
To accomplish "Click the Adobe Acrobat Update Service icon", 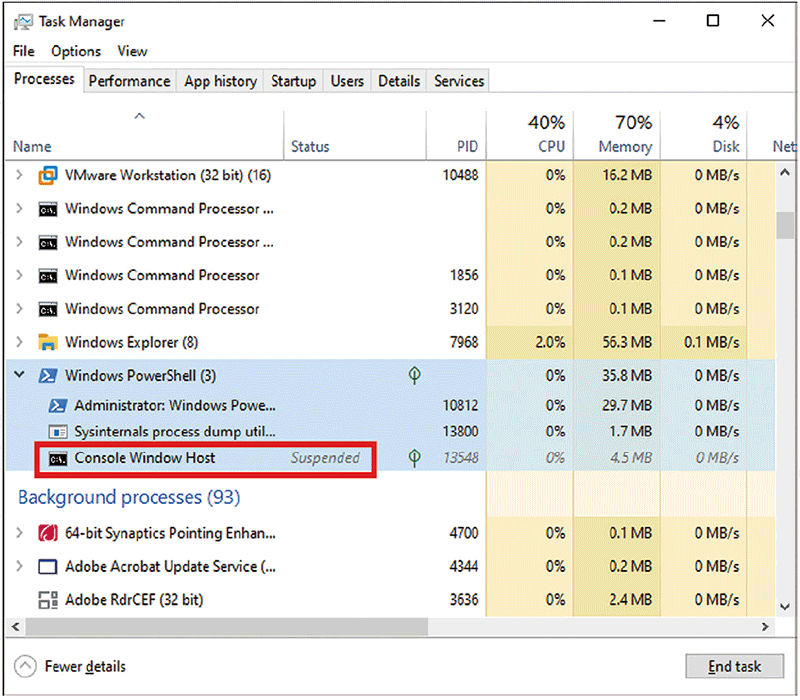I will [x=47, y=567].
